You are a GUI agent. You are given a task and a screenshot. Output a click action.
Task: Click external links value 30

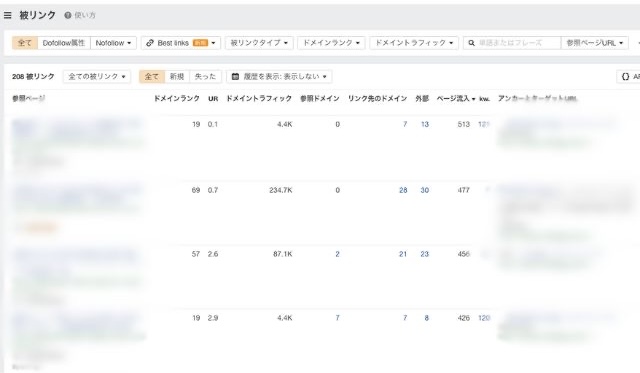tap(424, 190)
